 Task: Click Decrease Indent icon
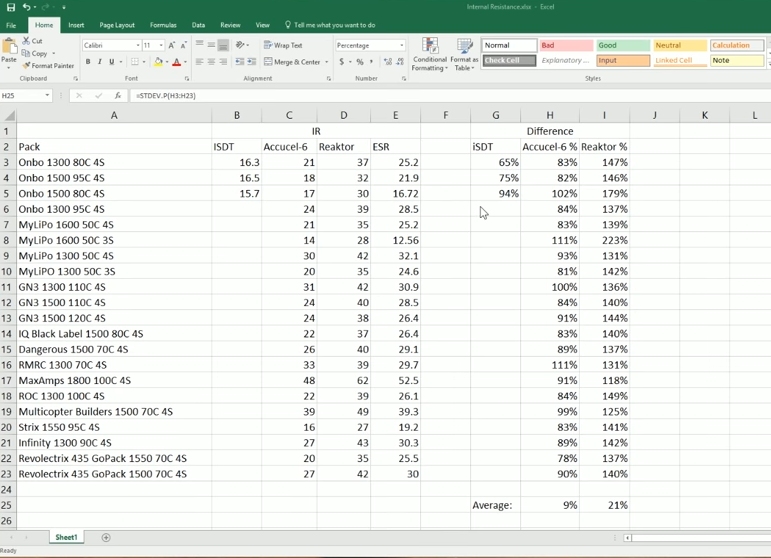239,61
